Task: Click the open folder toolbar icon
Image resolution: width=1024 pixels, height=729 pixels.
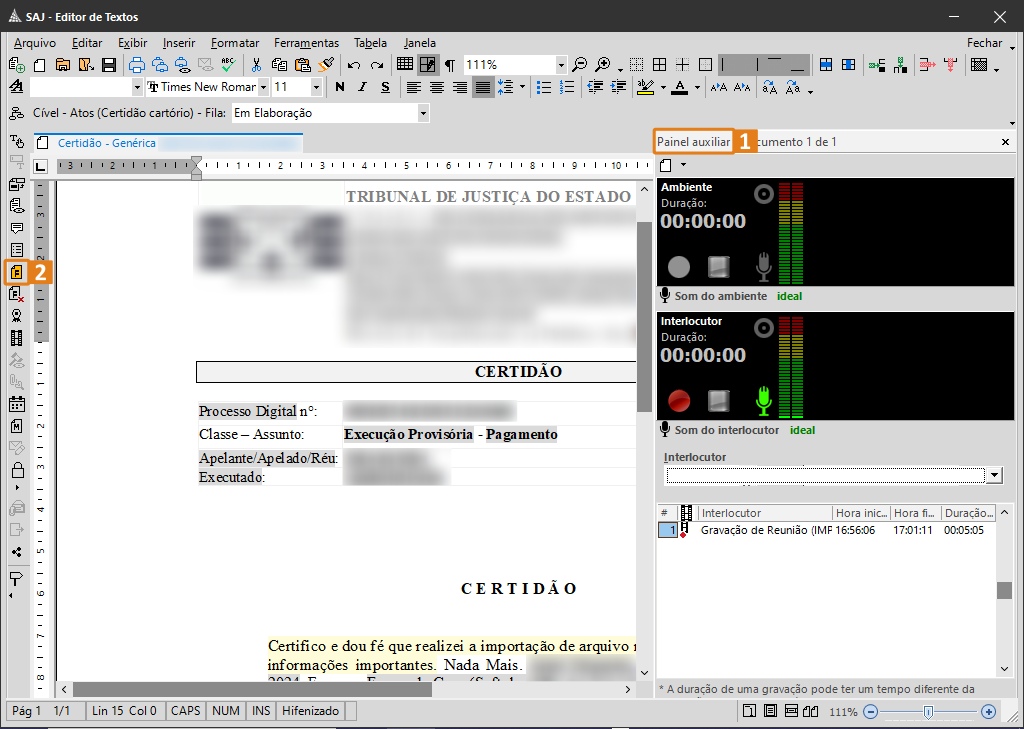Action: (63, 65)
